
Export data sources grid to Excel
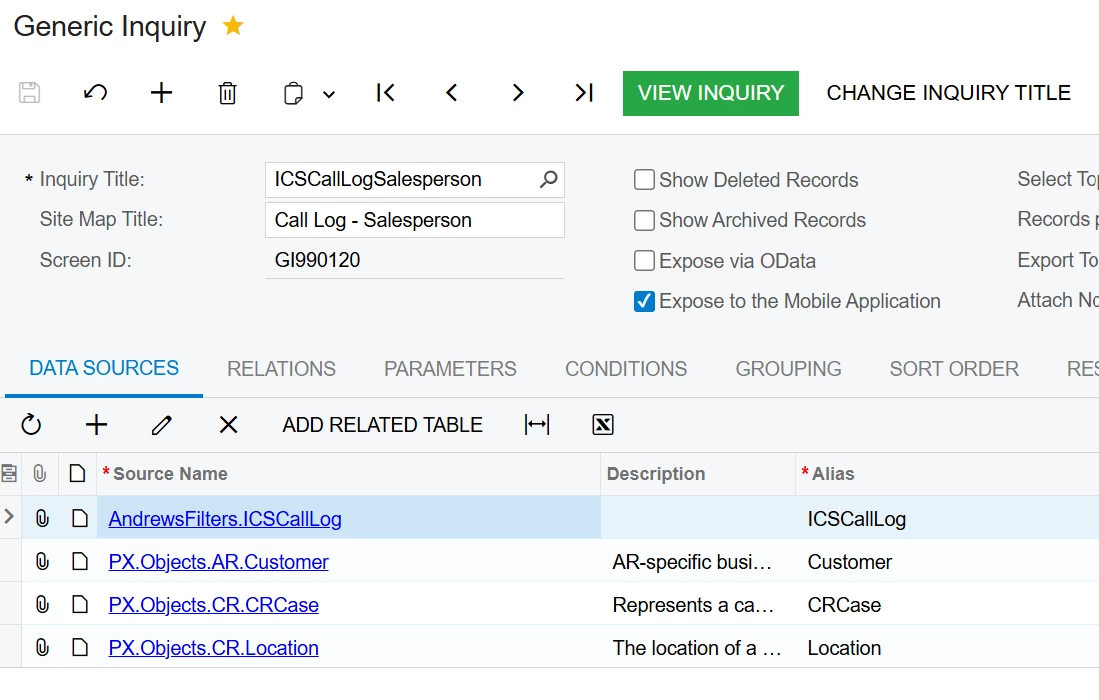coord(602,425)
